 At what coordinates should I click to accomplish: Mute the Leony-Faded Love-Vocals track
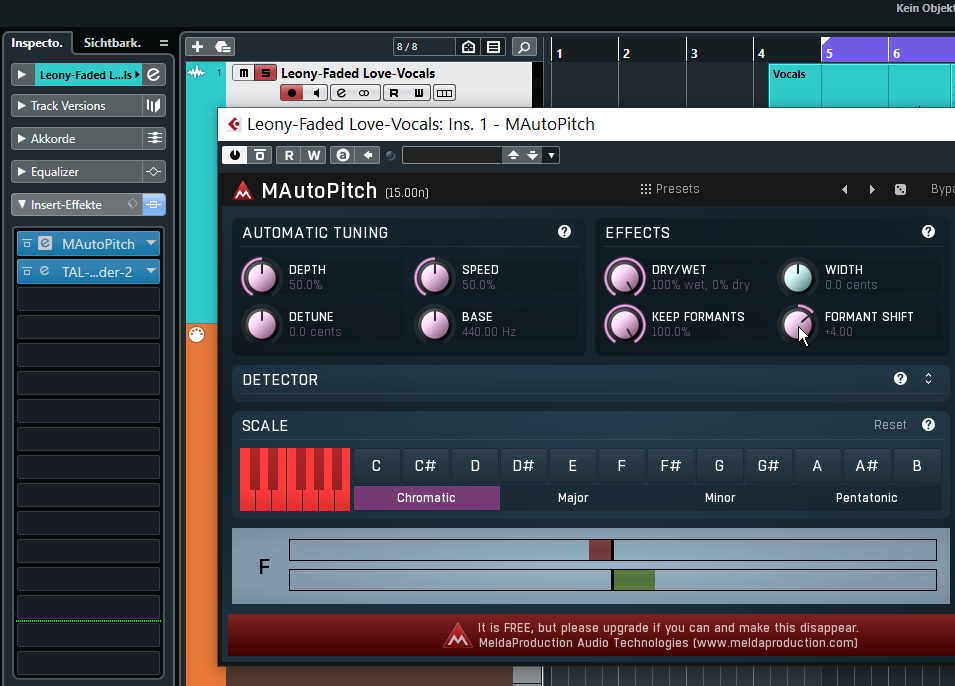pos(243,73)
